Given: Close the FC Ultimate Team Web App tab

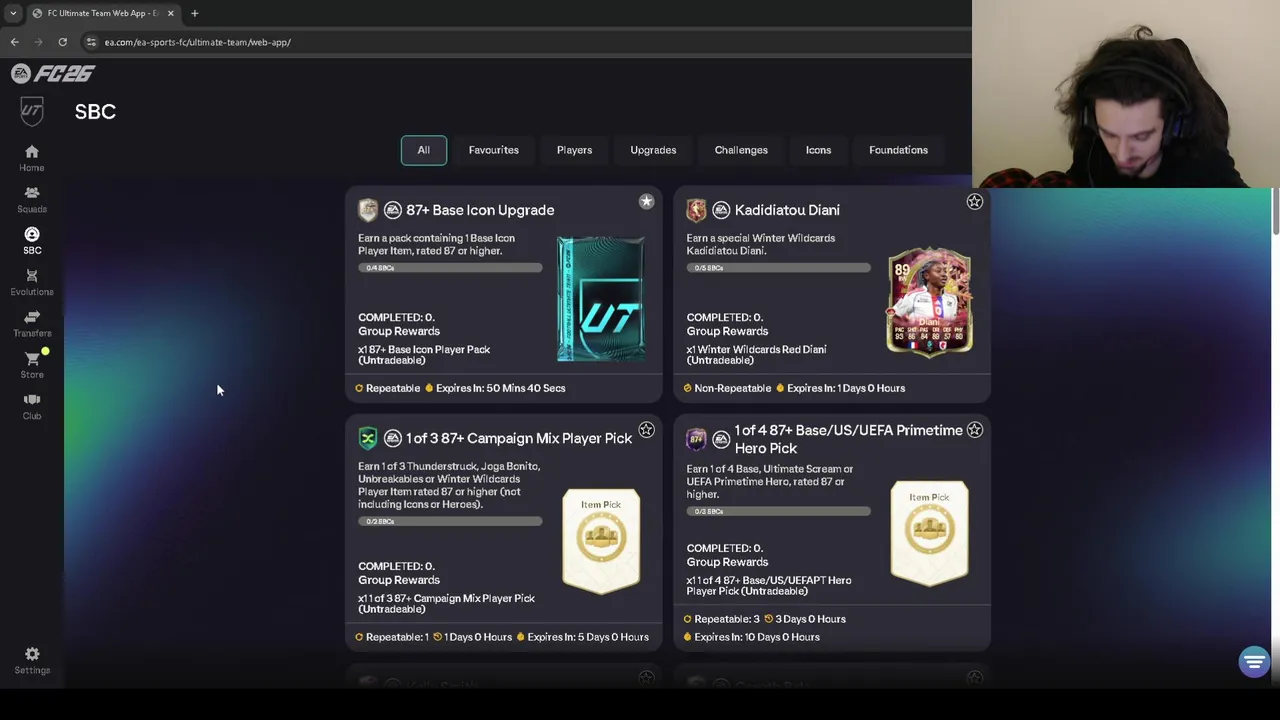Looking at the screenshot, I should coord(170,13).
